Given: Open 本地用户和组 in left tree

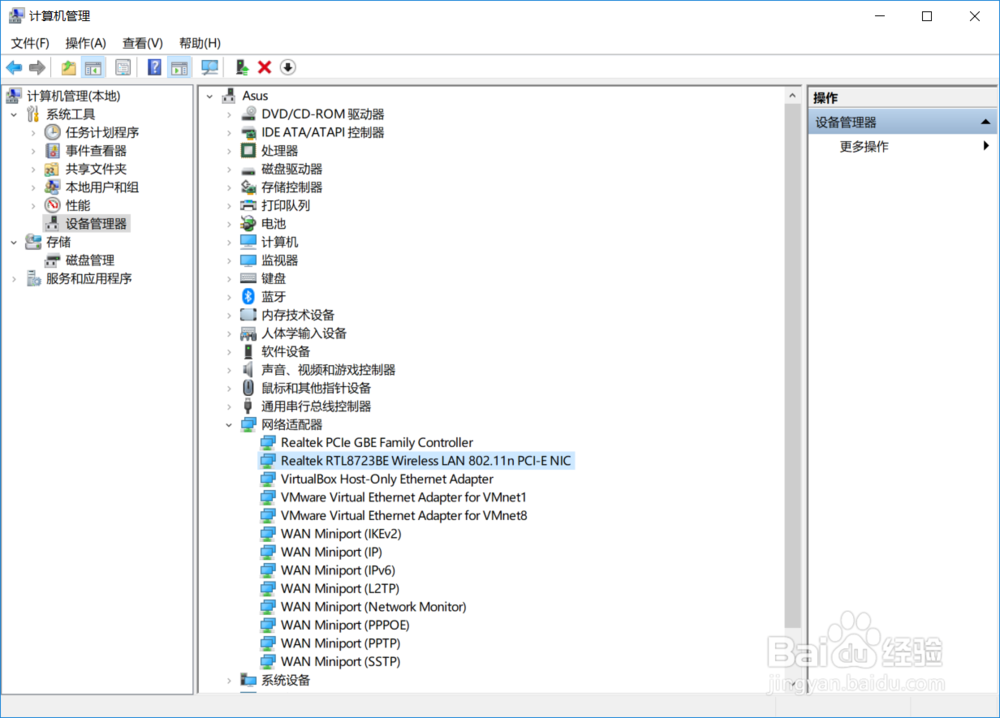Looking at the screenshot, I should tap(102, 187).
